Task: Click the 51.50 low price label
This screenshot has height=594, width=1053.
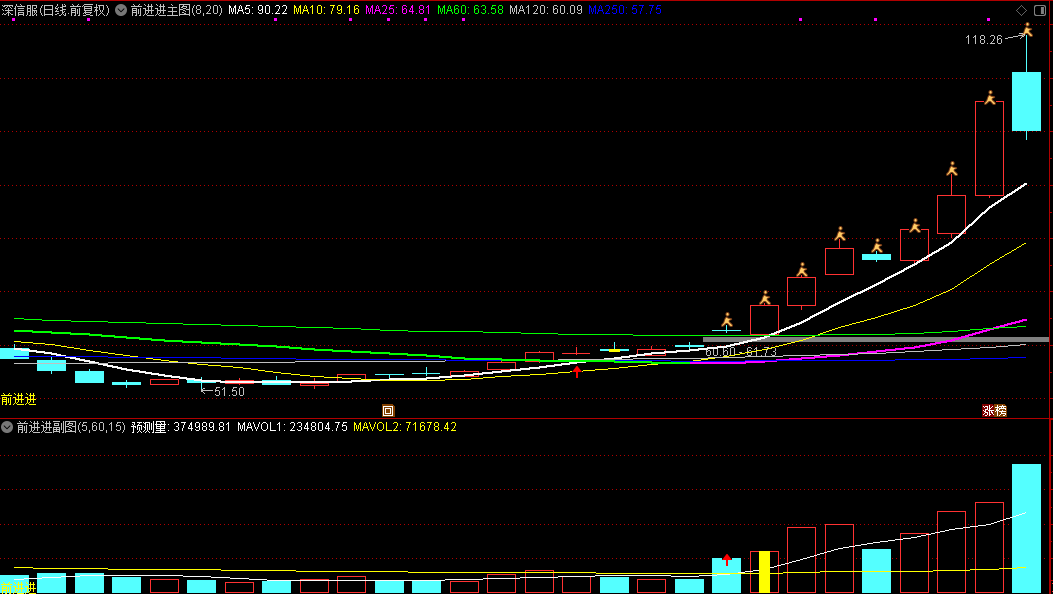Action: pyautogui.click(x=229, y=392)
